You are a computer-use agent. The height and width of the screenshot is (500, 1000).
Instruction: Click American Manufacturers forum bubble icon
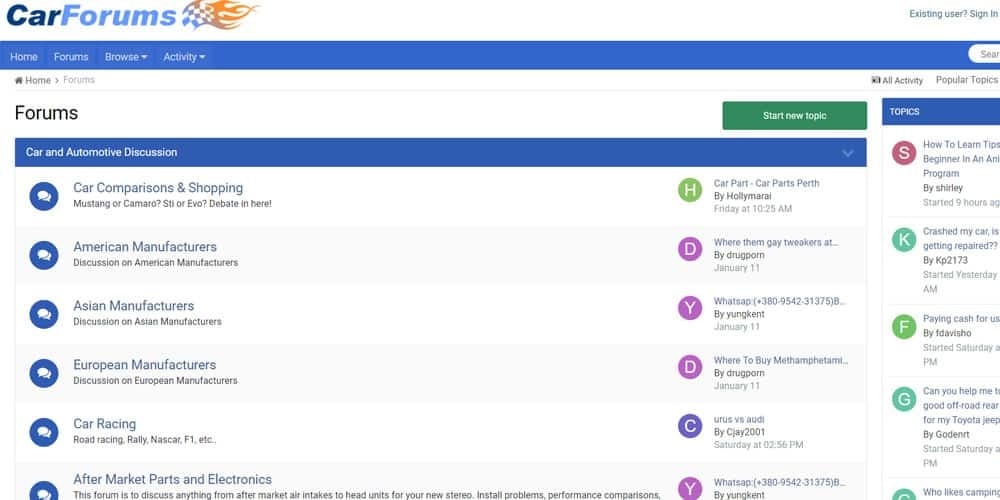click(x=44, y=255)
